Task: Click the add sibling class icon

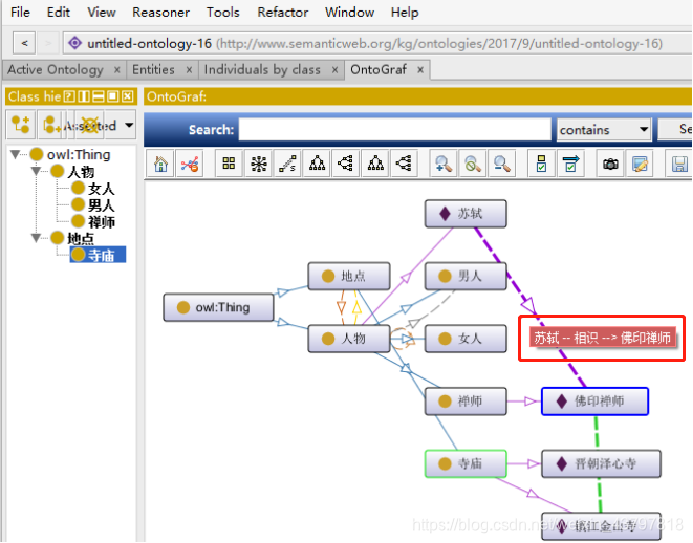Action: click(x=52, y=125)
